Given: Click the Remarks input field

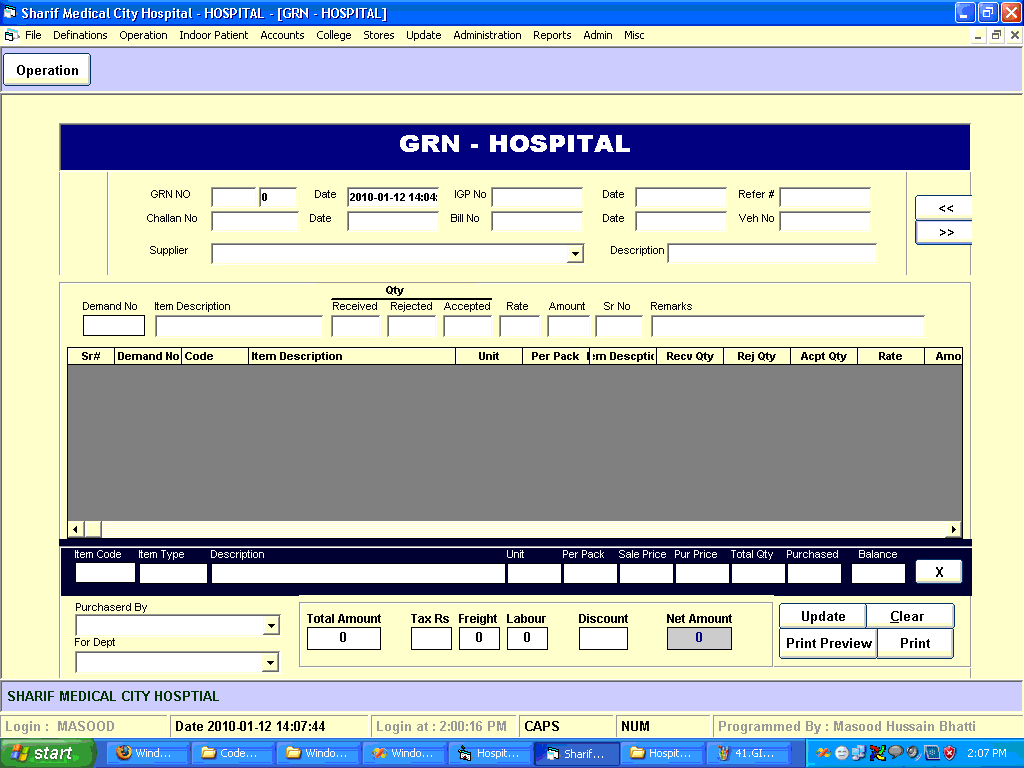Looking at the screenshot, I should 788,325.
